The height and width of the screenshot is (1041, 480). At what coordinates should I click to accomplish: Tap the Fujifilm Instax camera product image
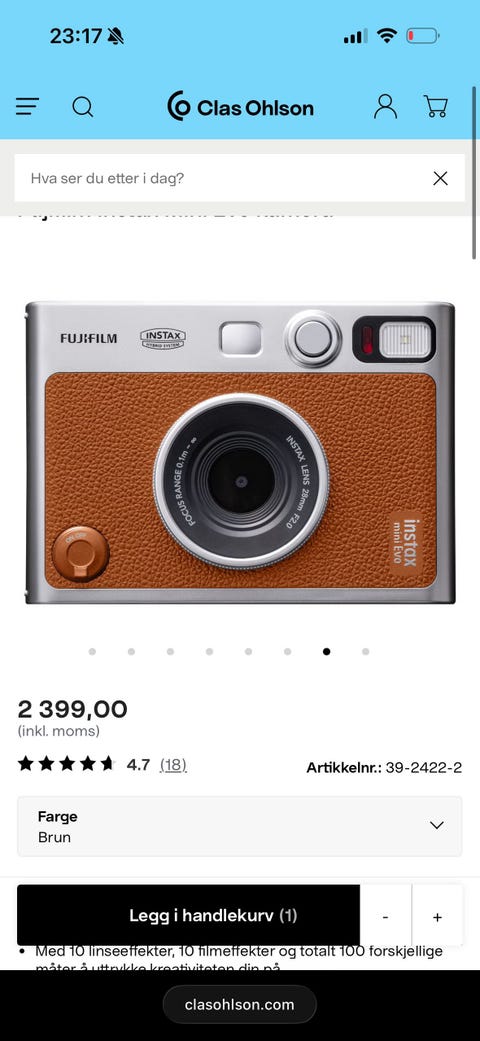[240, 453]
